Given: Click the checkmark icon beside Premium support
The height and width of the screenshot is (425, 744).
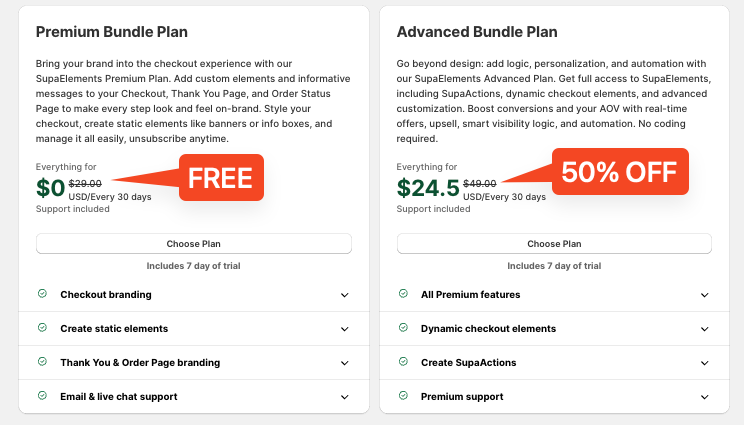Looking at the screenshot, I should (x=403, y=396).
